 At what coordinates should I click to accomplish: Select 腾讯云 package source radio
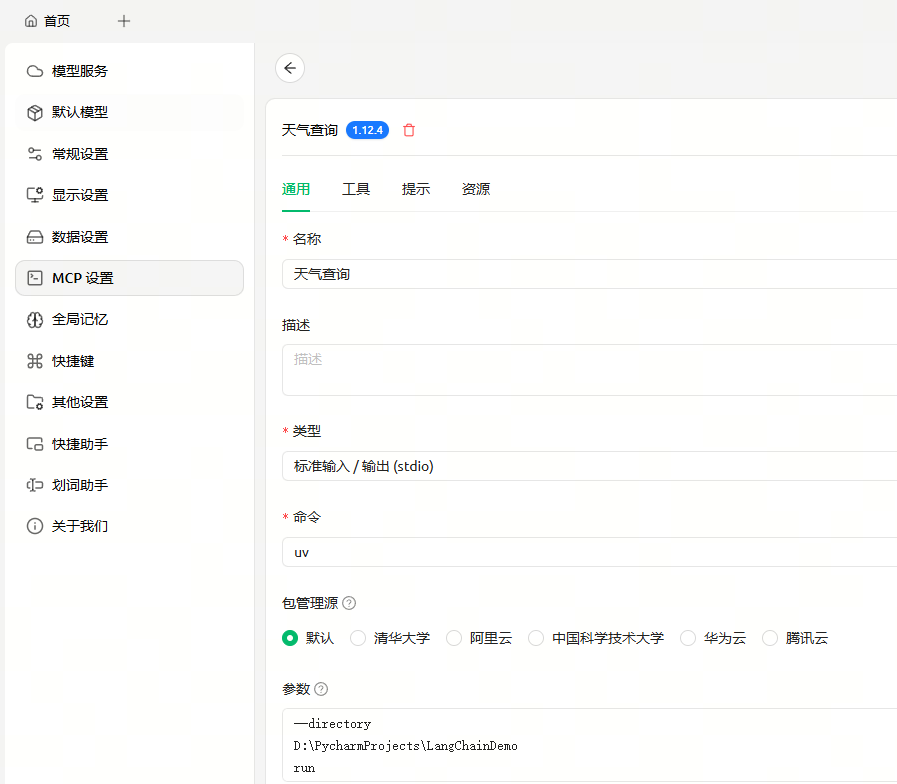coord(770,638)
